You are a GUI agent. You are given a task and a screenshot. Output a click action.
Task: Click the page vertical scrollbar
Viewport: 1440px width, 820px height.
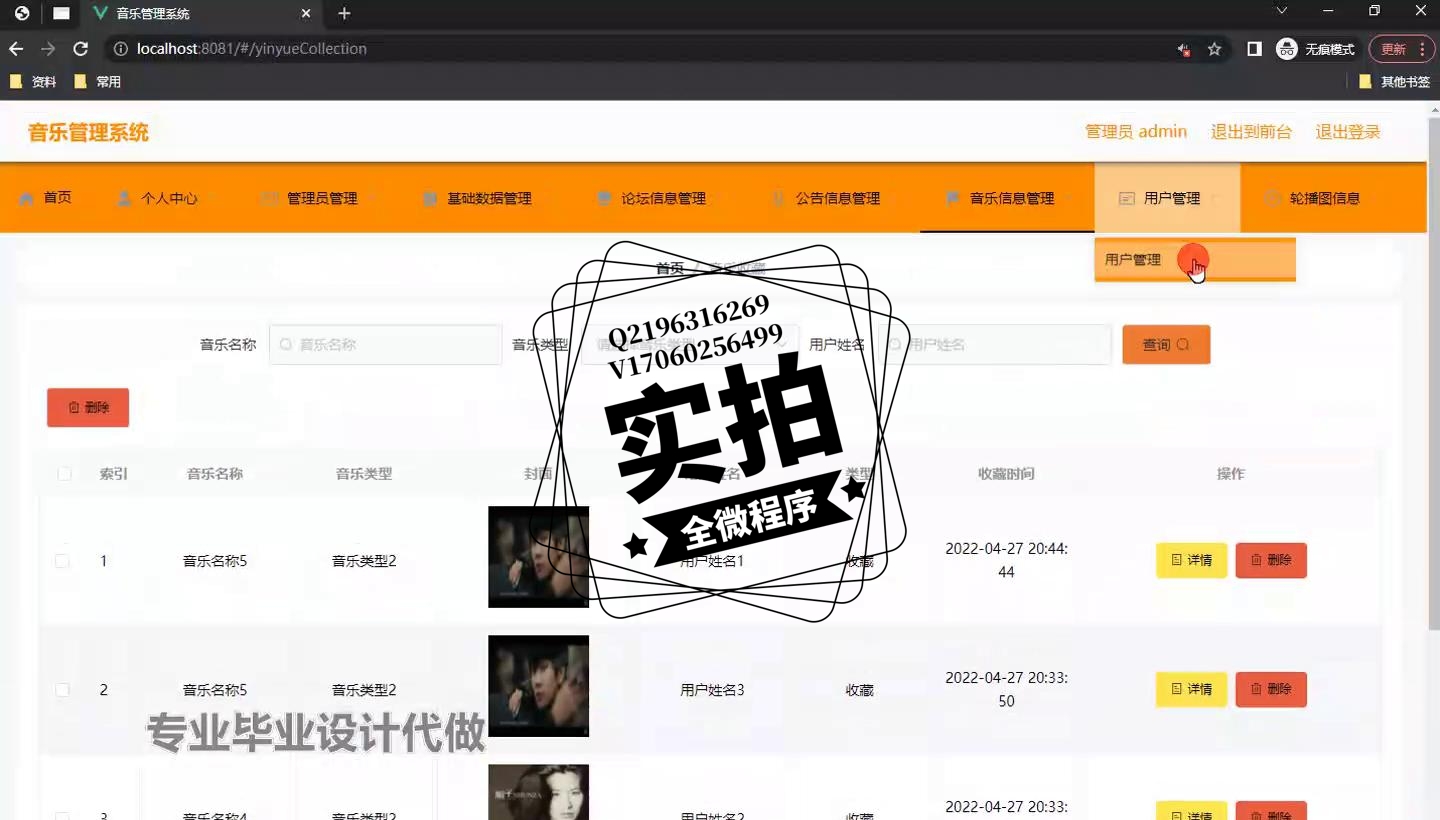coord(1433,375)
